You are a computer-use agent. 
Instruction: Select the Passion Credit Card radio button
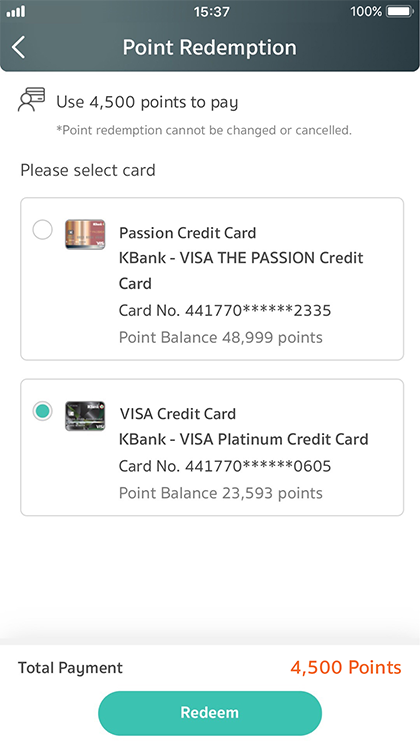tap(42, 230)
